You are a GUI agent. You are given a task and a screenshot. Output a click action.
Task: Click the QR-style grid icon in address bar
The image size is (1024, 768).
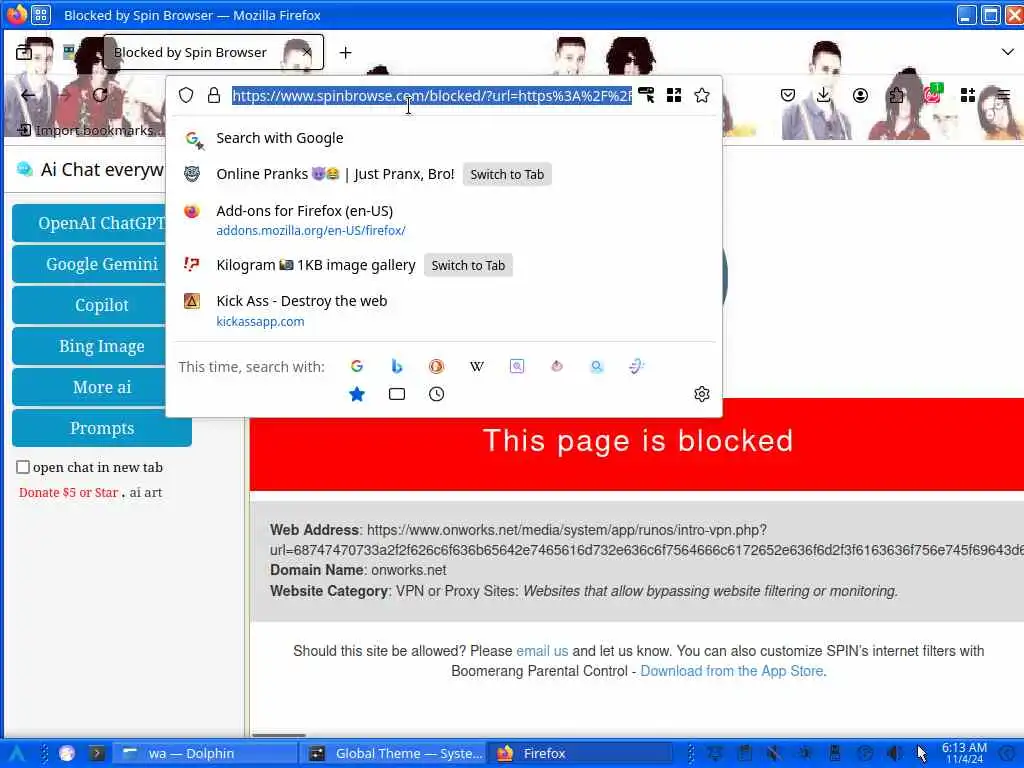[x=674, y=95]
